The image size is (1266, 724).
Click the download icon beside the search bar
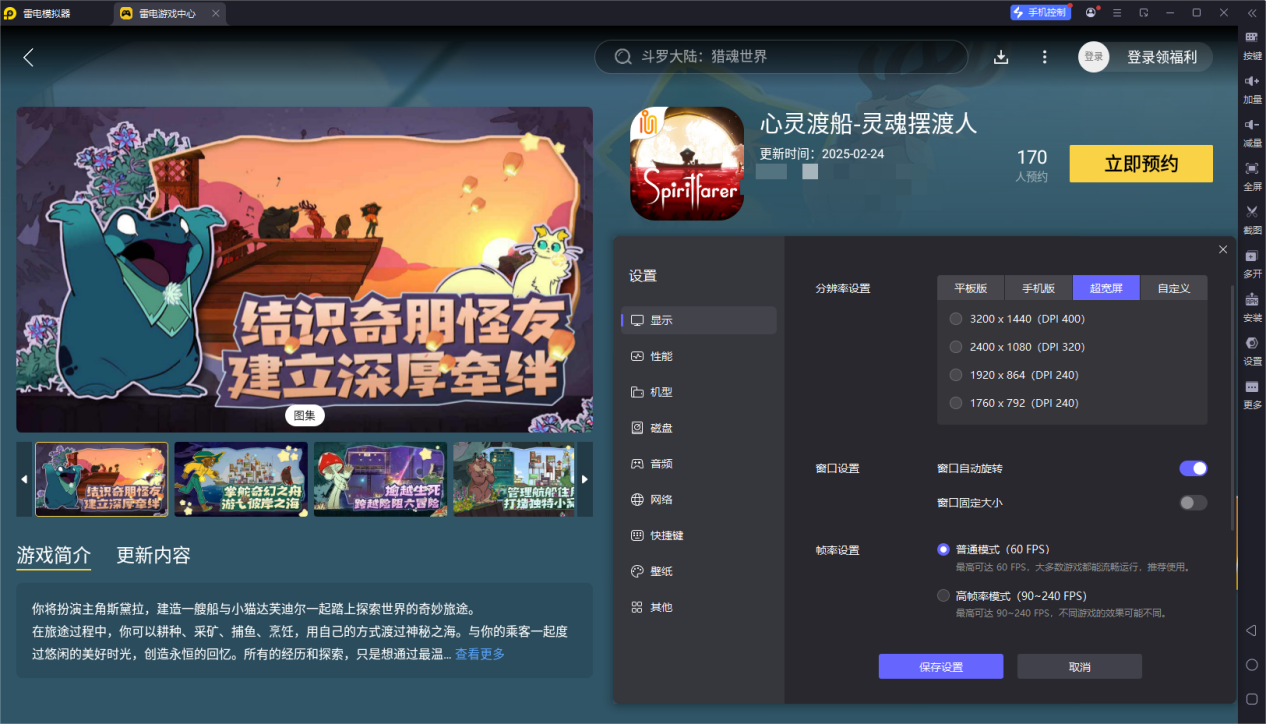click(1001, 57)
